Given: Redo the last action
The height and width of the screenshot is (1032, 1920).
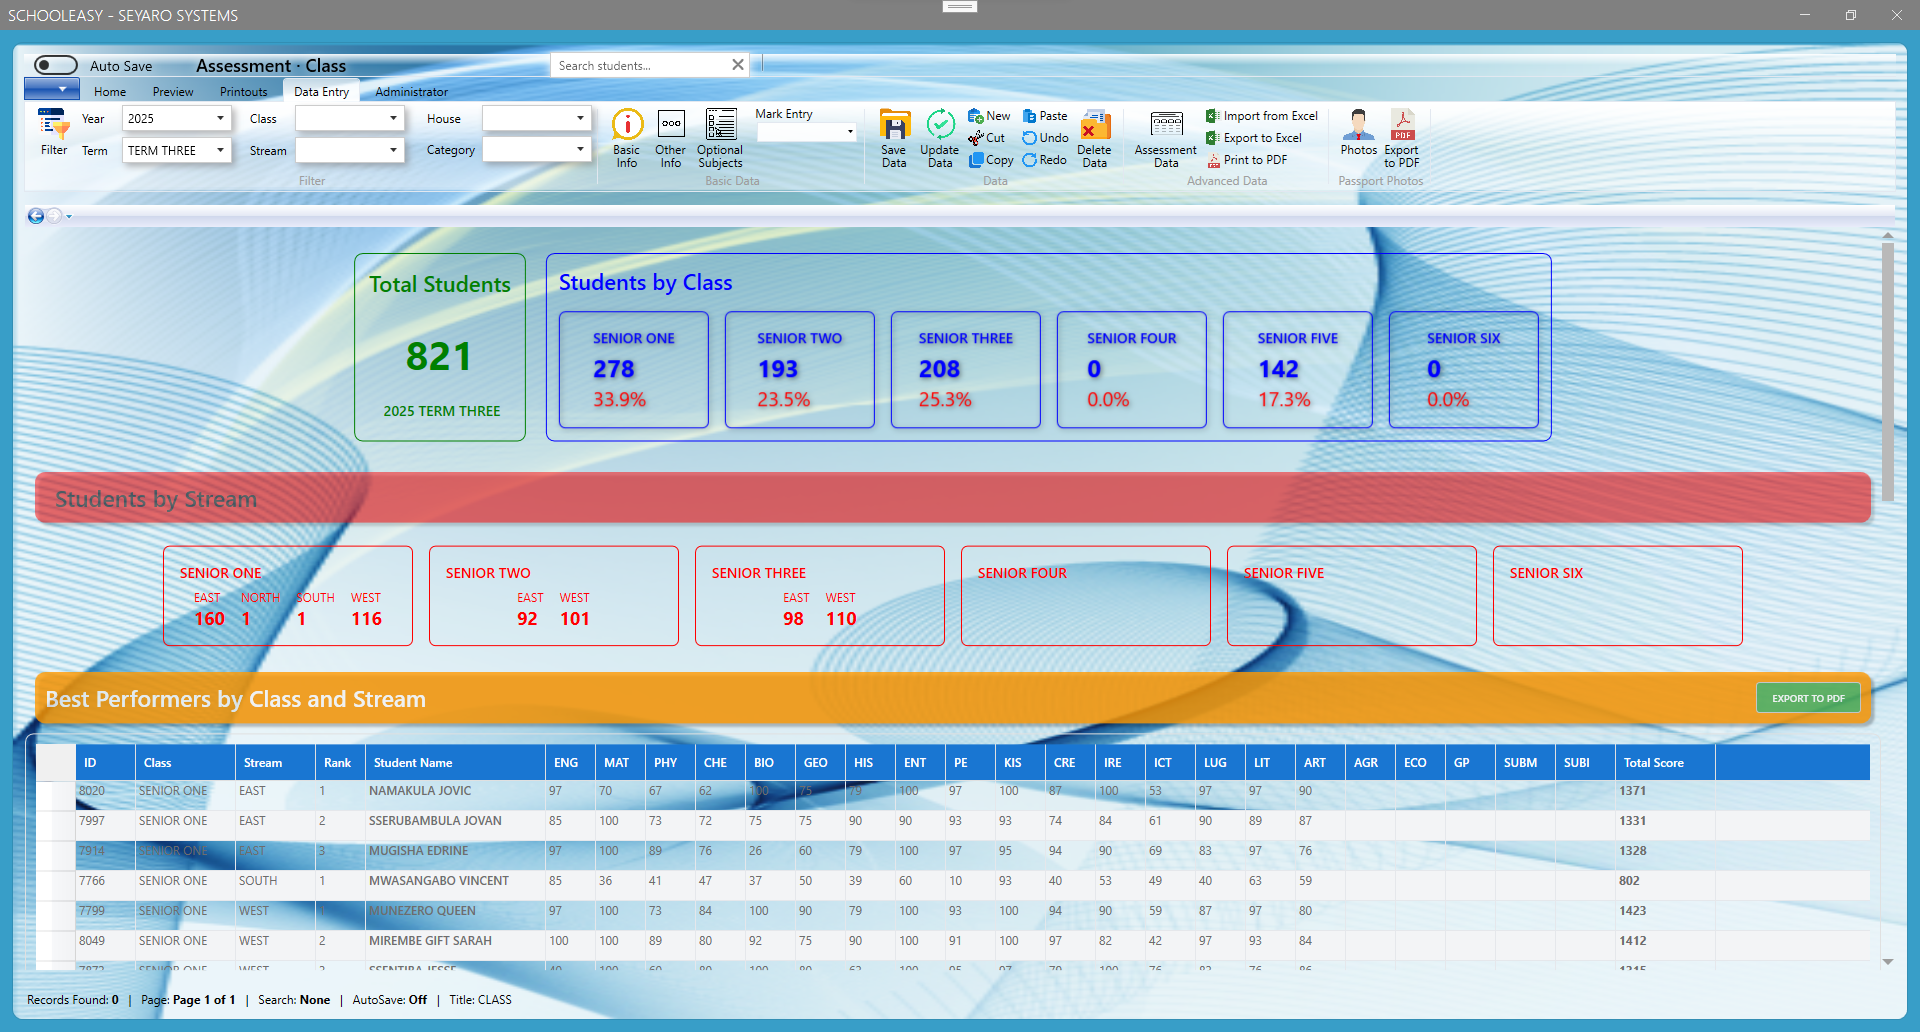Looking at the screenshot, I should (1044, 159).
